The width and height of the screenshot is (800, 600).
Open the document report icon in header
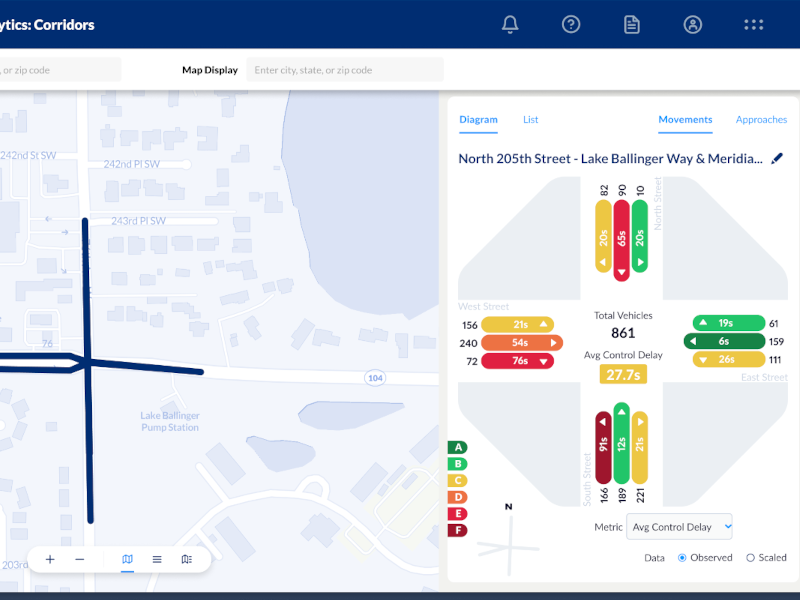[x=632, y=24]
